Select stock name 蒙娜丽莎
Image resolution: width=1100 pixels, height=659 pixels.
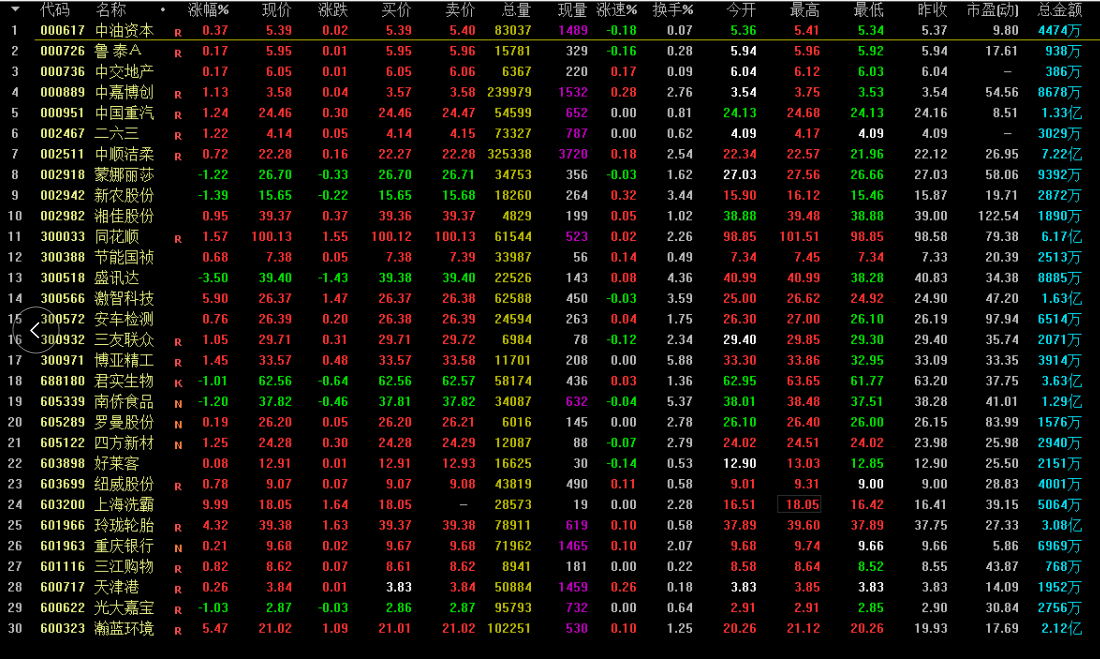click(x=124, y=175)
